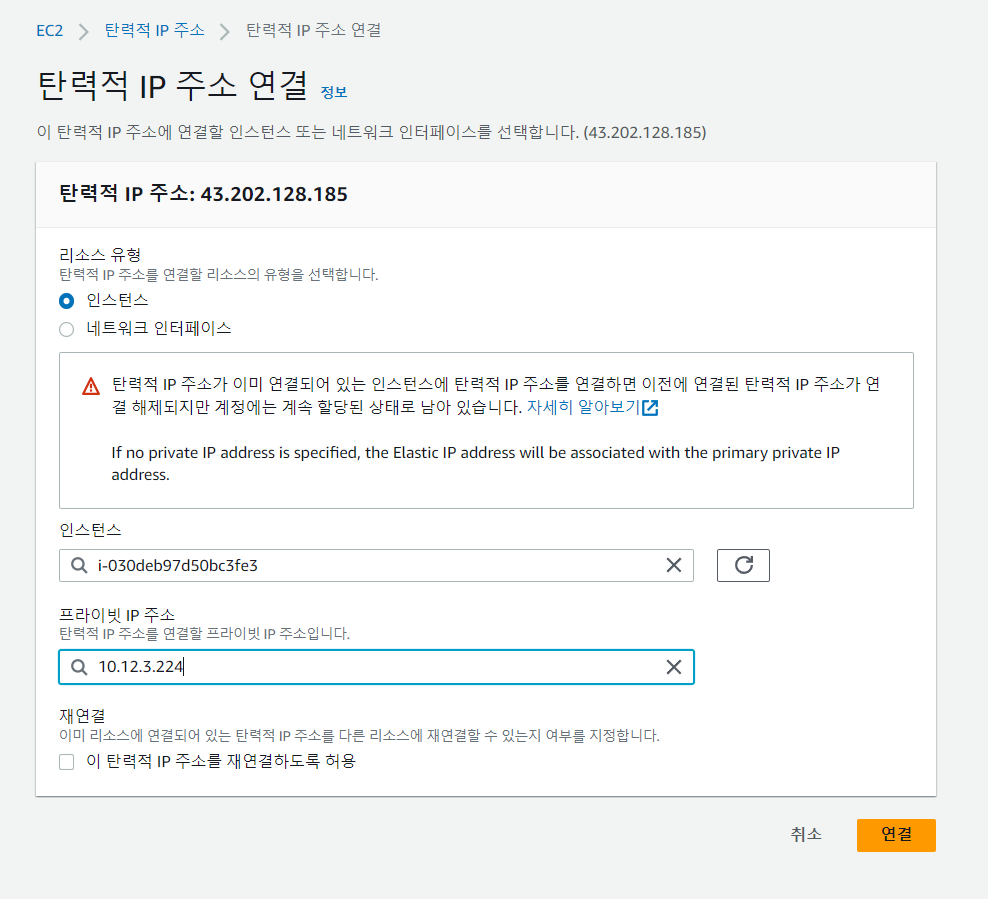Click the 탄력적 IP 주소 연결 page title
This screenshot has height=899, width=988.
173,85
